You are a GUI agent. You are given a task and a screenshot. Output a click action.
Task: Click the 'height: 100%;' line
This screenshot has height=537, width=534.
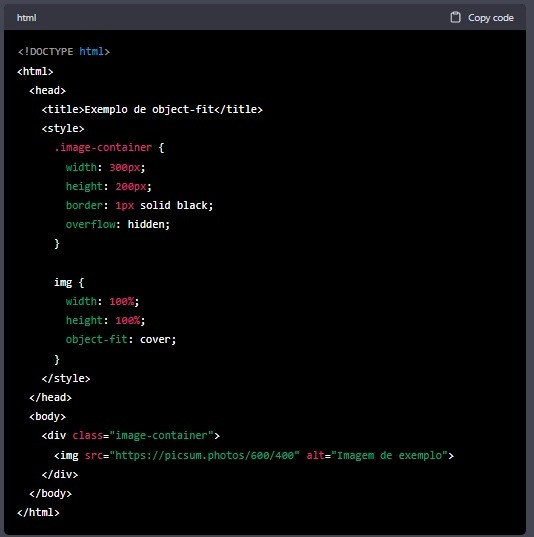(x=105, y=321)
